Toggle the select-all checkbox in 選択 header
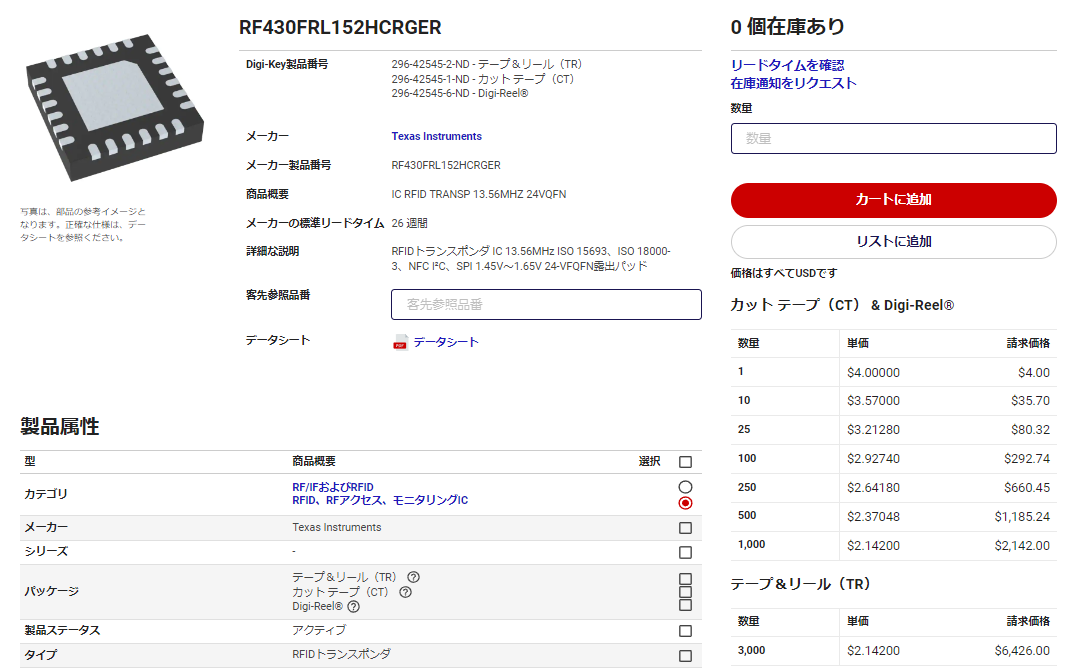Screen dimensions: 1085x672 685,462
